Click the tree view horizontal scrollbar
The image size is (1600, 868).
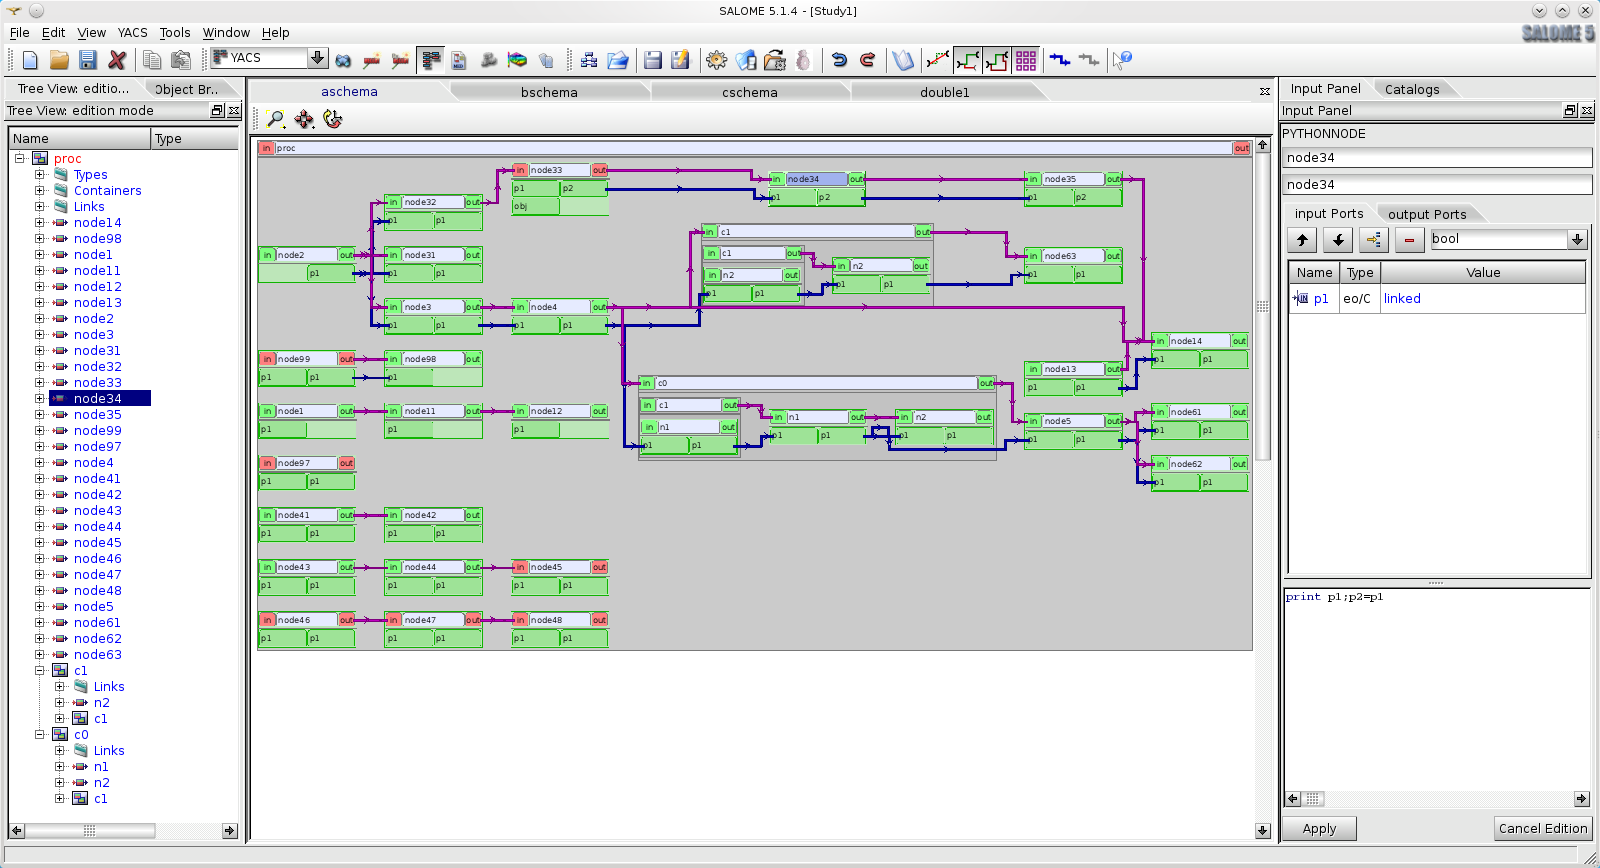coord(124,831)
